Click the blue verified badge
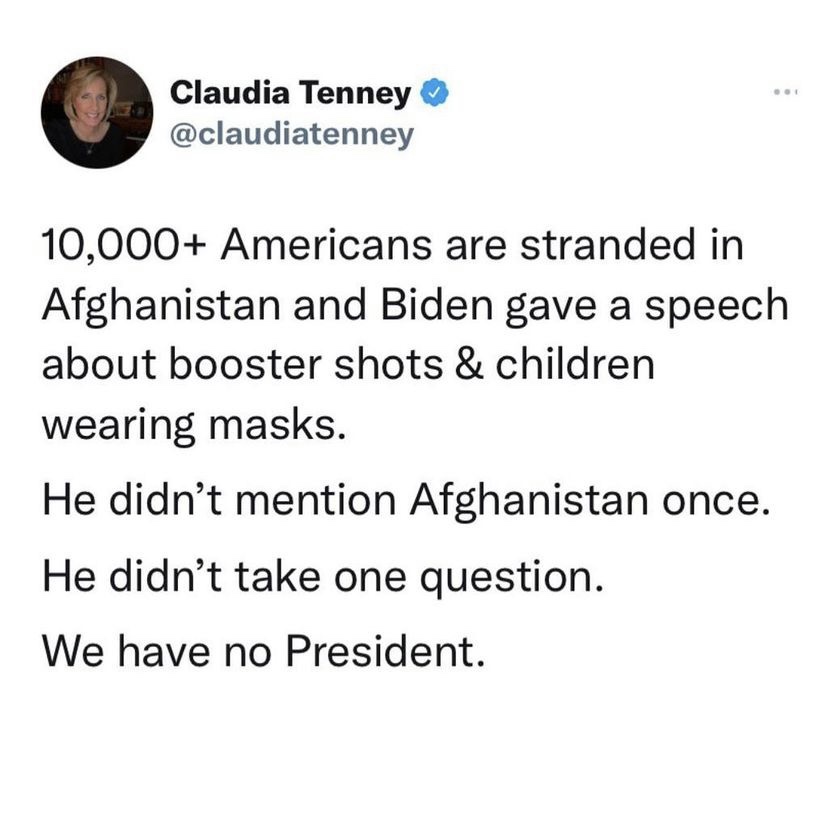 (x=431, y=95)
